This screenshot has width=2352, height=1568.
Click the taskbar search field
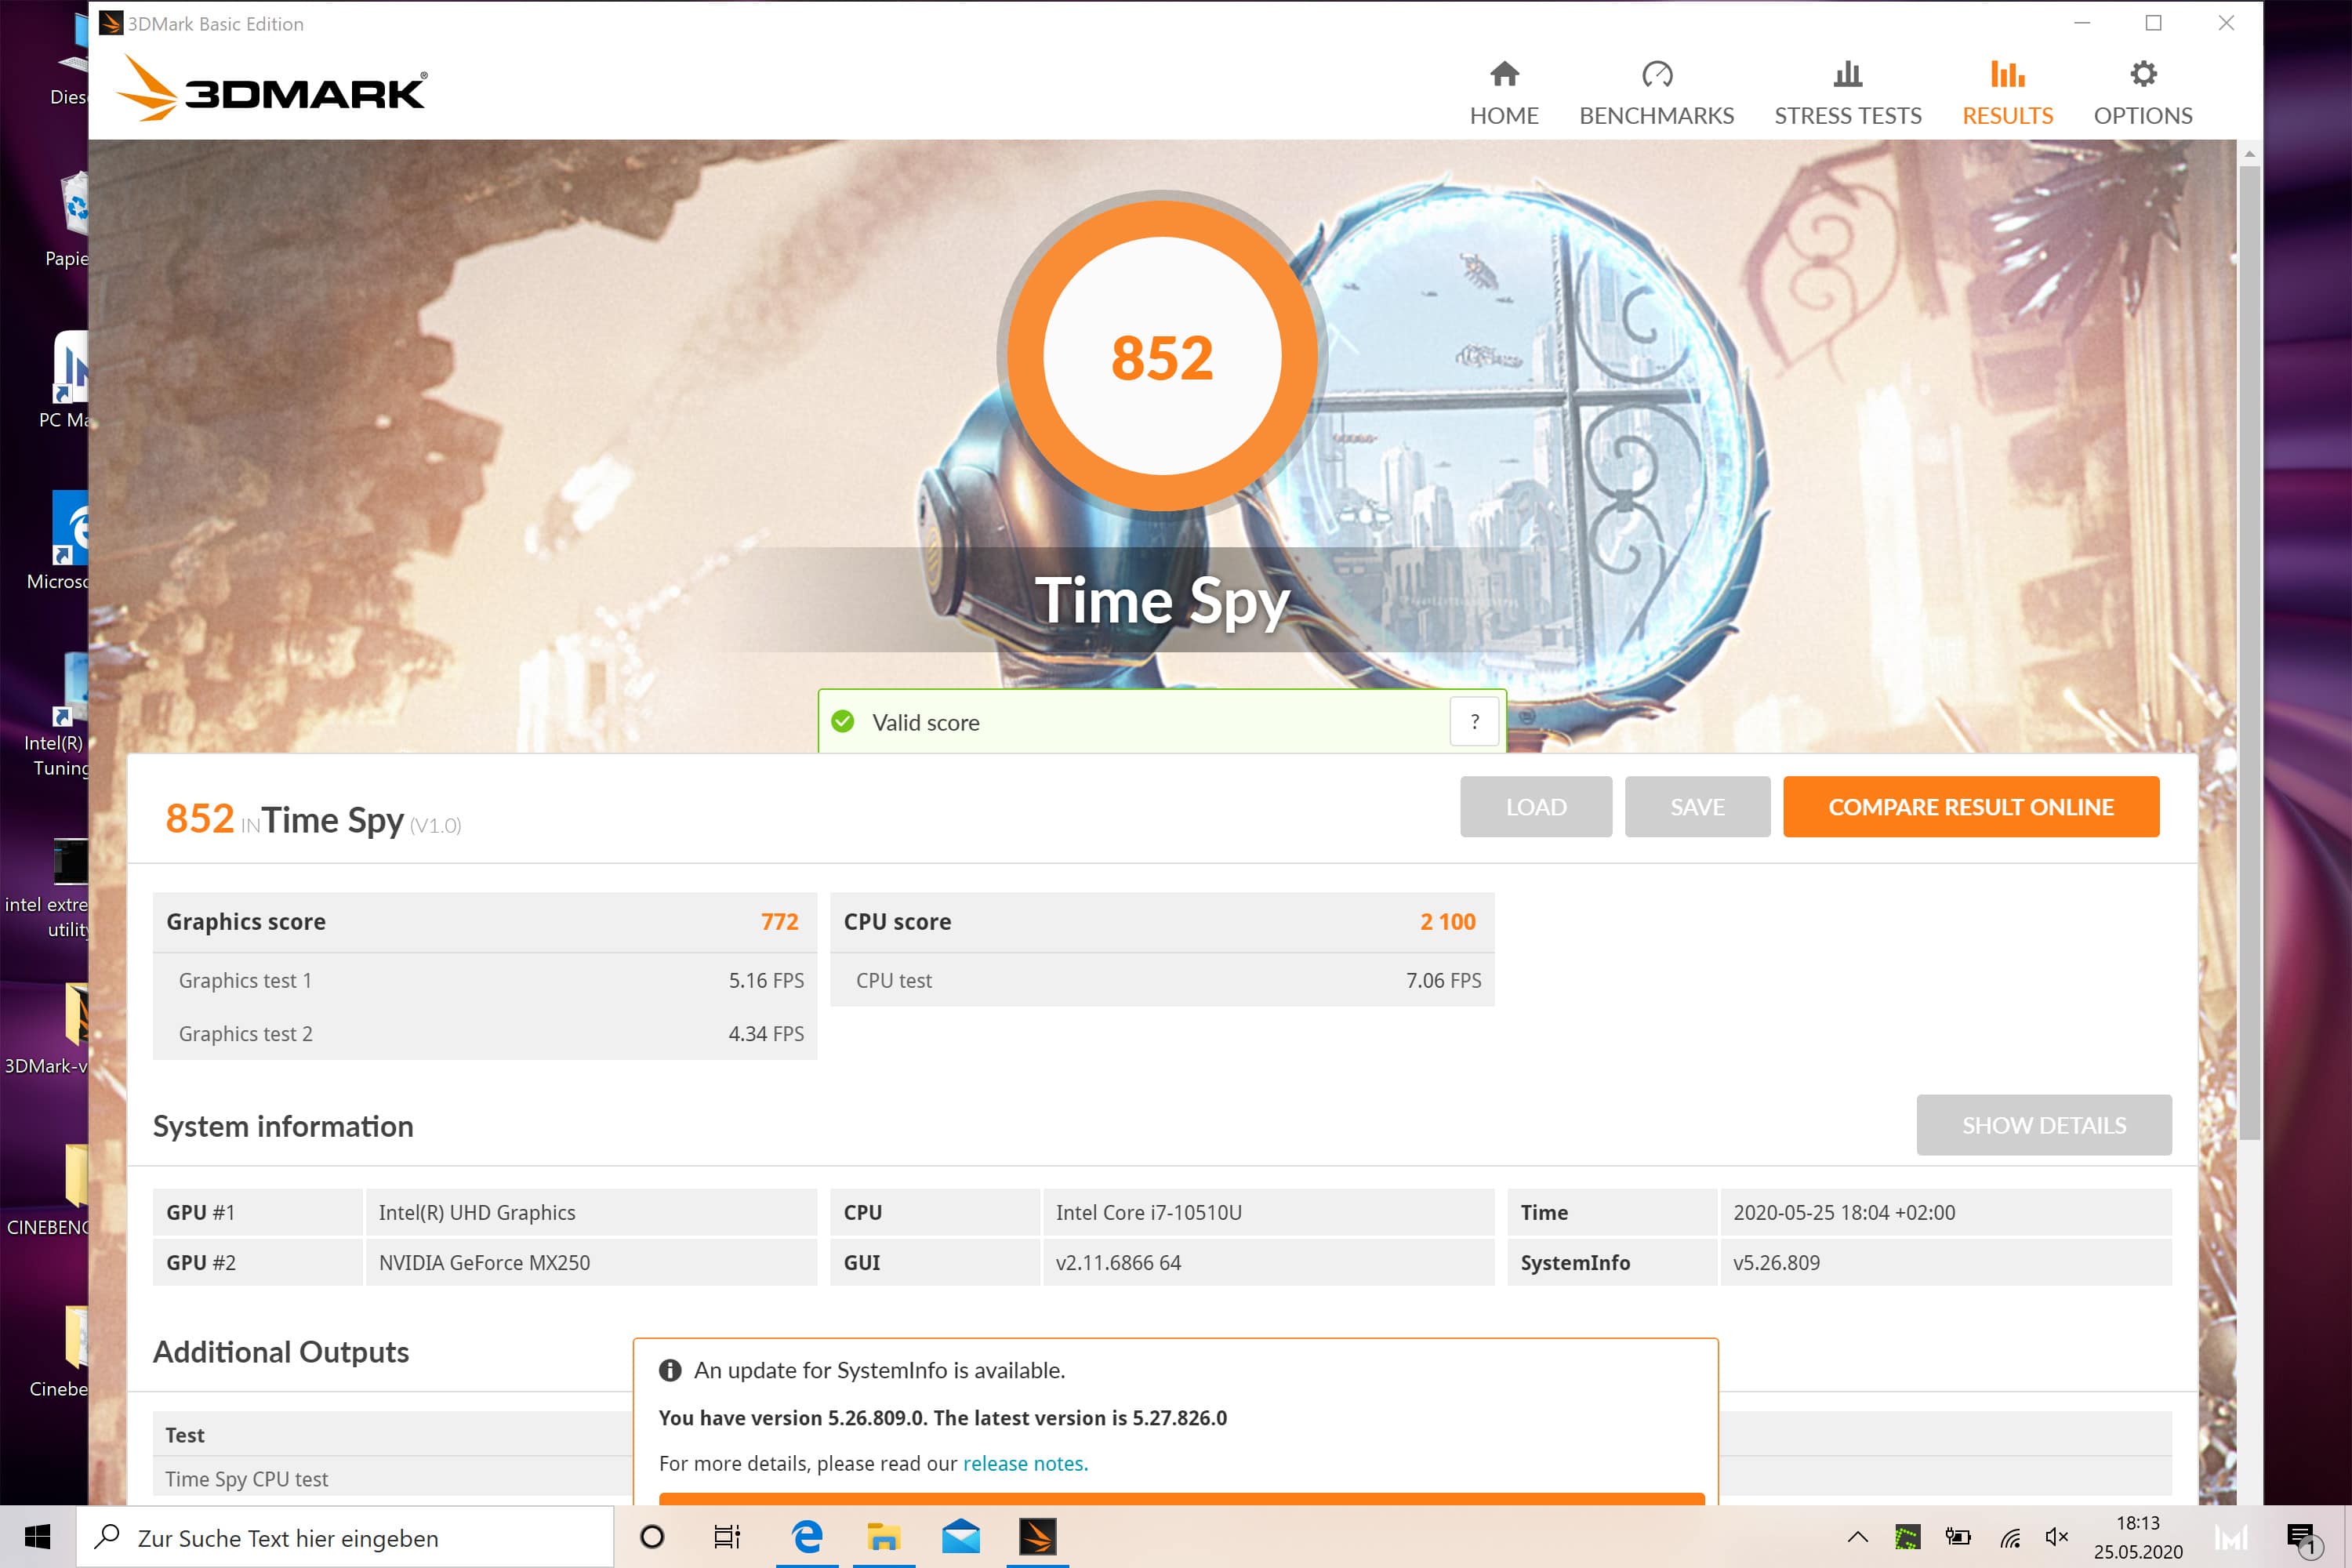[x=345, y=1537]
